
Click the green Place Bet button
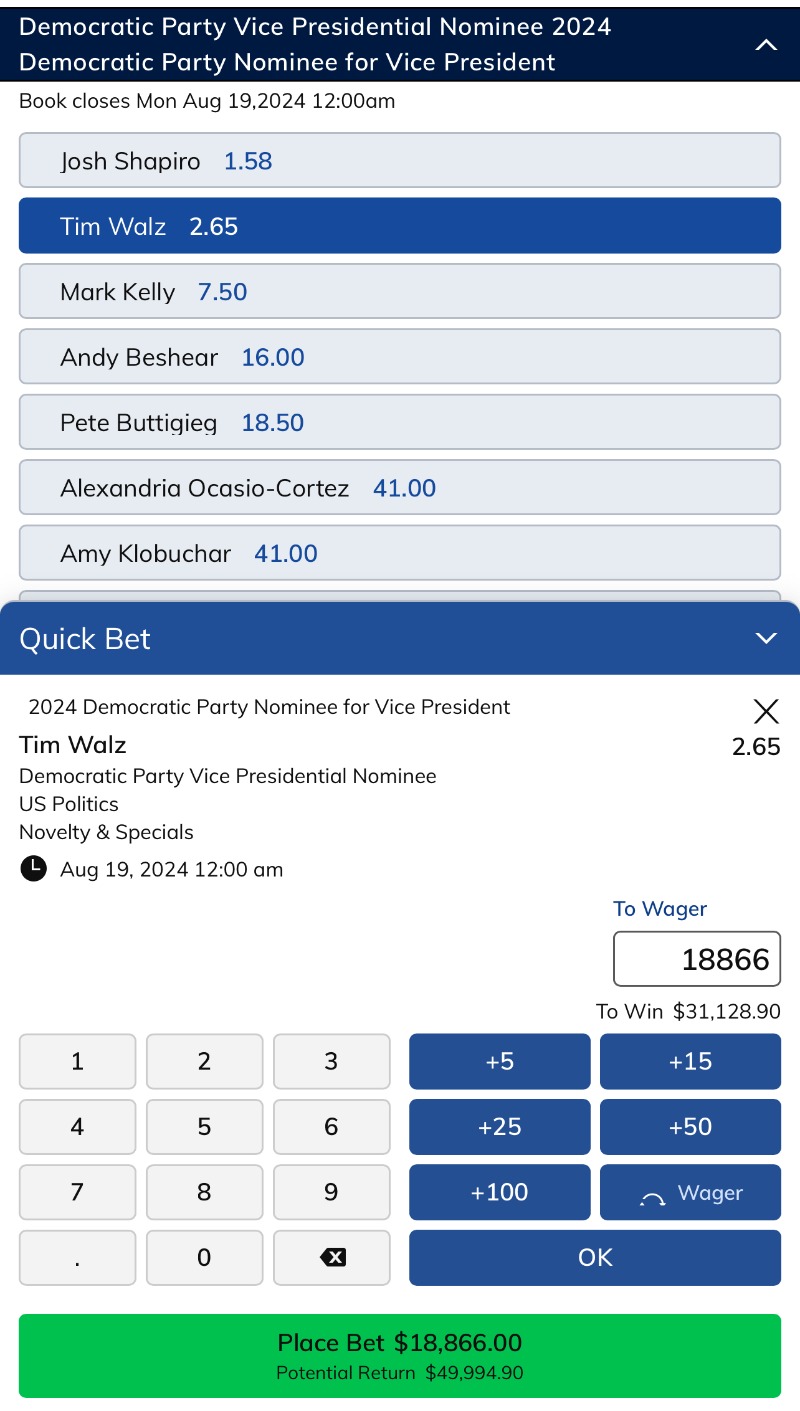pyautogui.click(x=399, y=1355)
